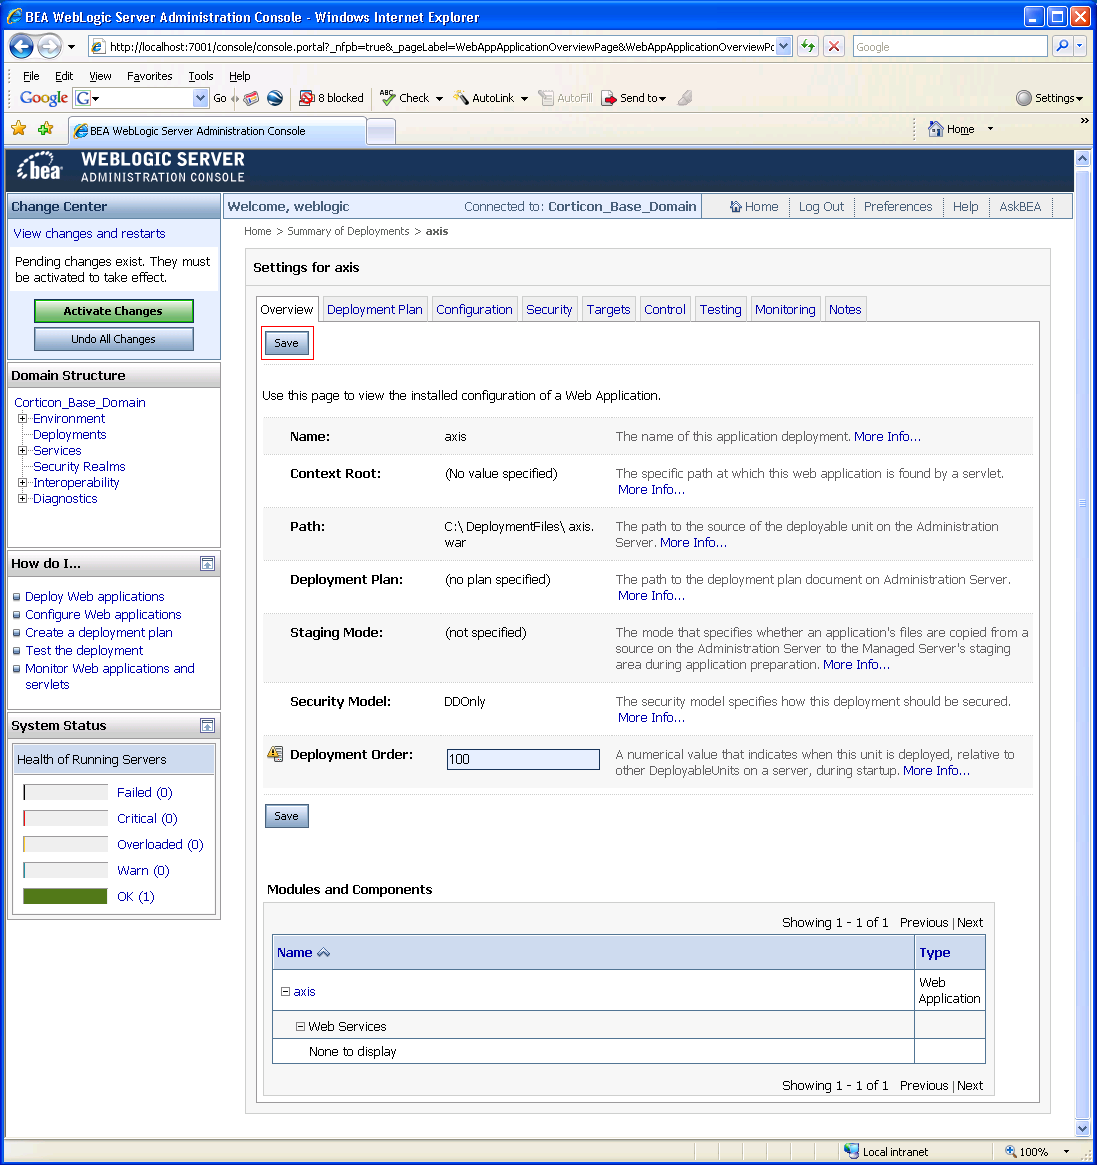Open the Deployments link in Domain Structure
The width and height of the screenshot is (1099, 1169).
click(69, 435)
